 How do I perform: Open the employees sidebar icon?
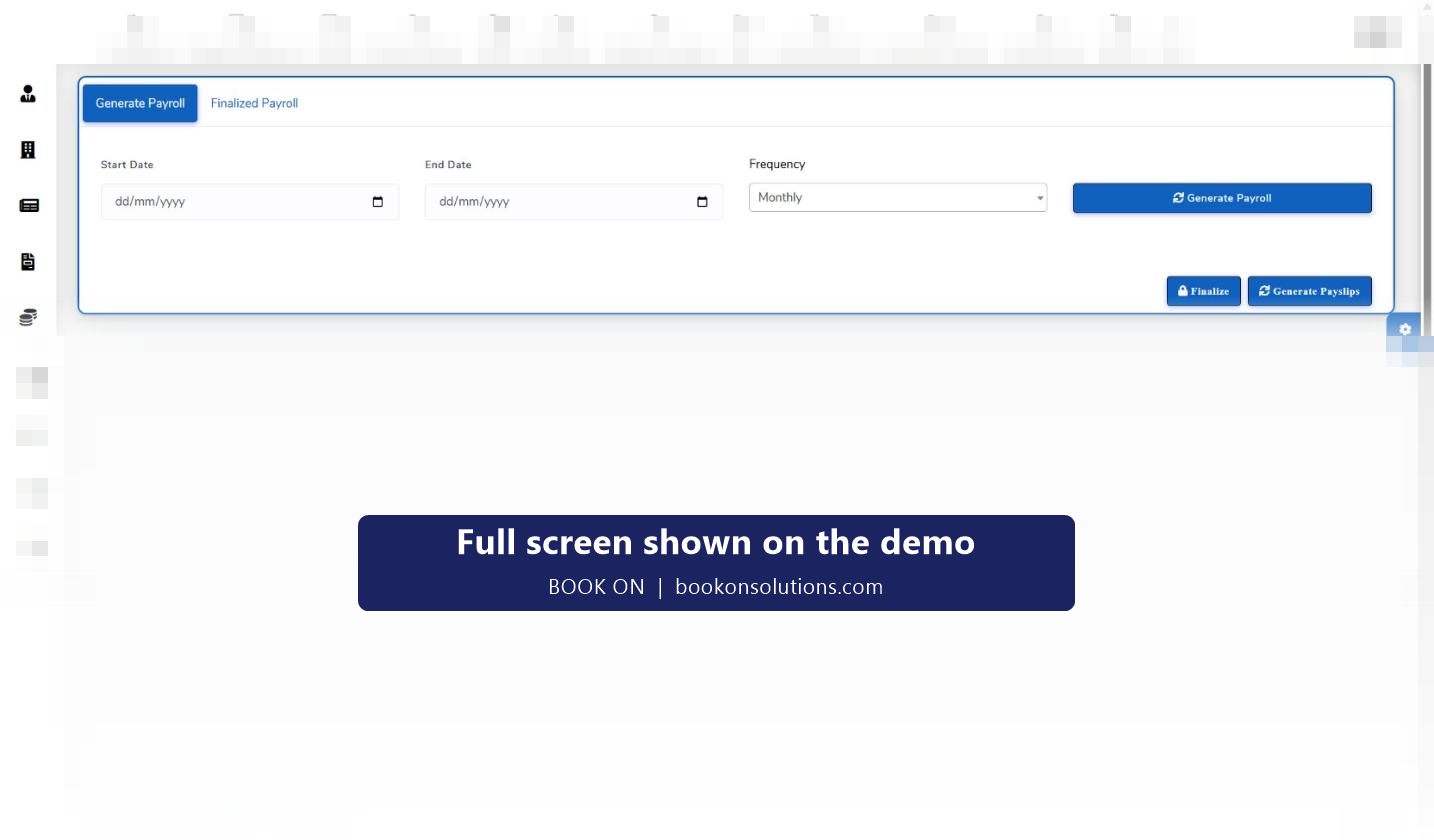28,94
